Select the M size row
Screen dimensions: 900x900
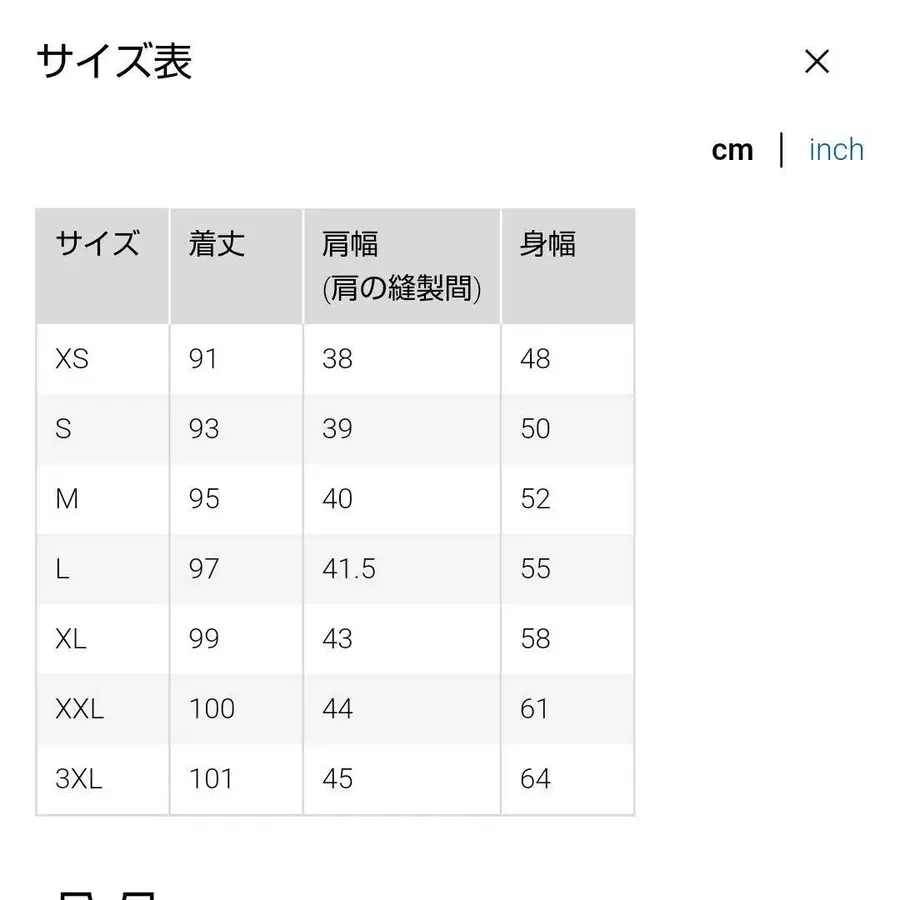tap(66, 499)
